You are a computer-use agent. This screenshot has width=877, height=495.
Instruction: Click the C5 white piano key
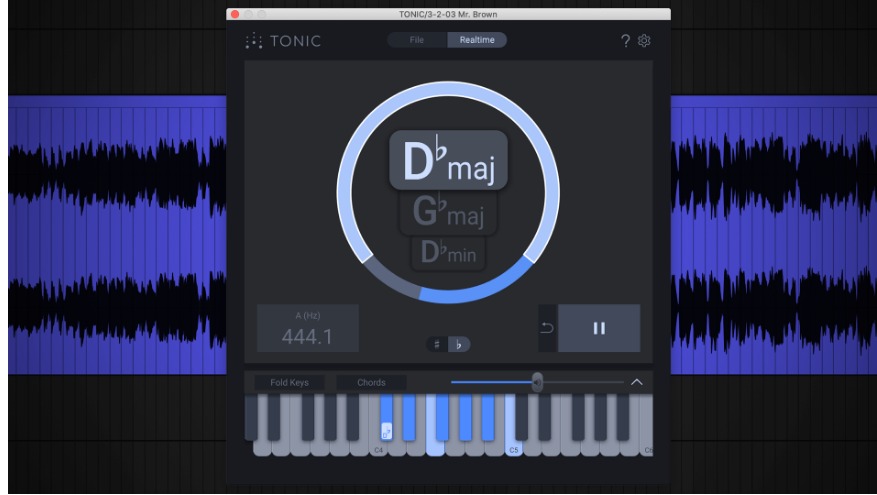pyautogui.click(x=513, y=449)
